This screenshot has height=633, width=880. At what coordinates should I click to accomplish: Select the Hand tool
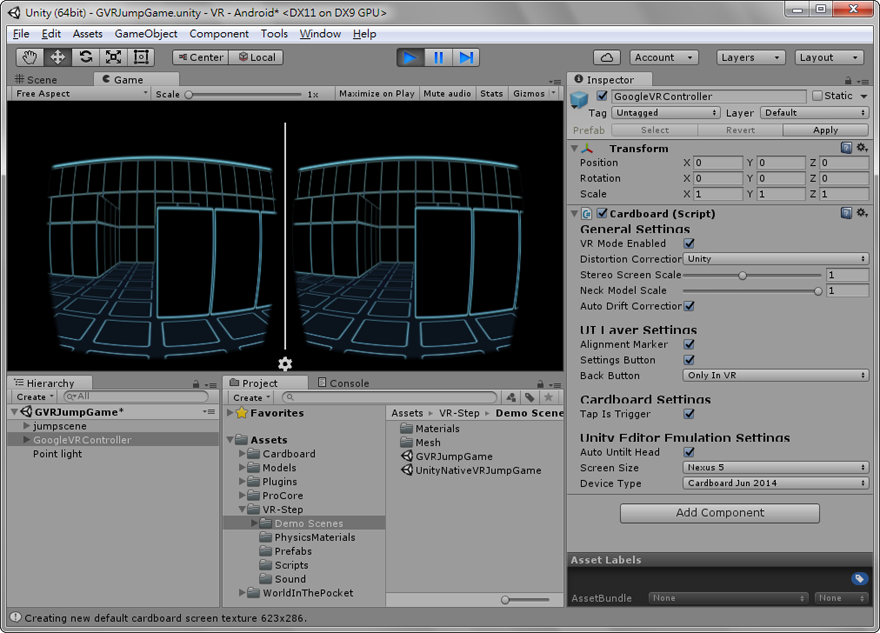tap(29, 57)
